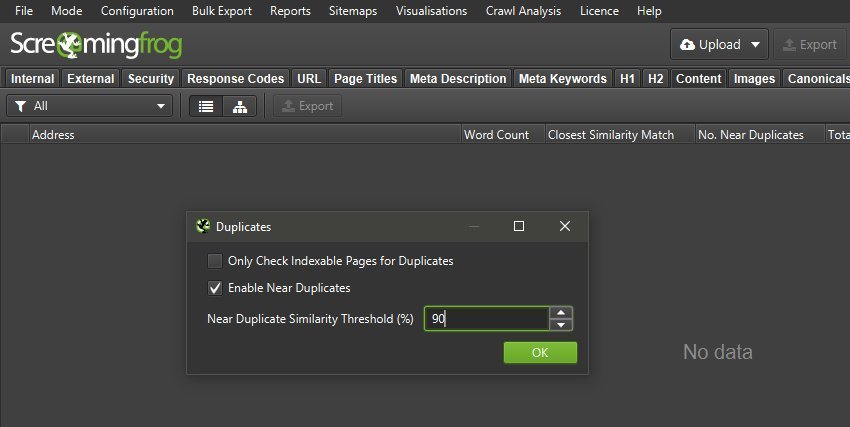Click the Duplicates dialog frog icon
The width and height of the screenshot is (850, 427).
point(202,227)
